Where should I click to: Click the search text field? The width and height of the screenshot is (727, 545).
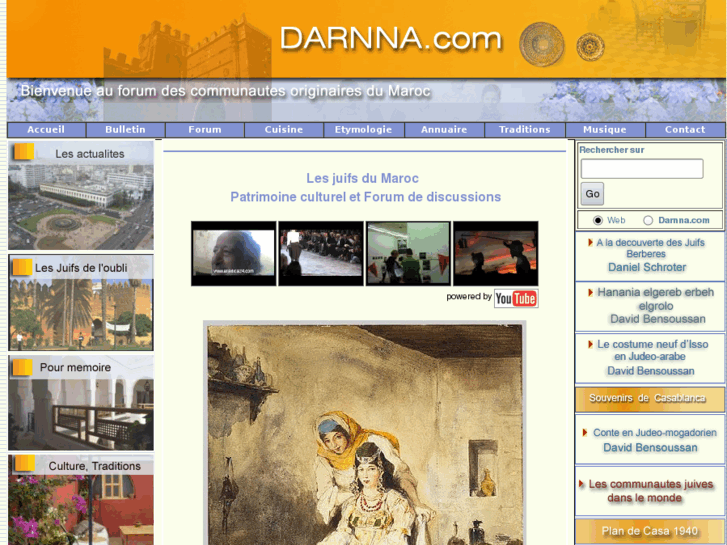point(642,169)
